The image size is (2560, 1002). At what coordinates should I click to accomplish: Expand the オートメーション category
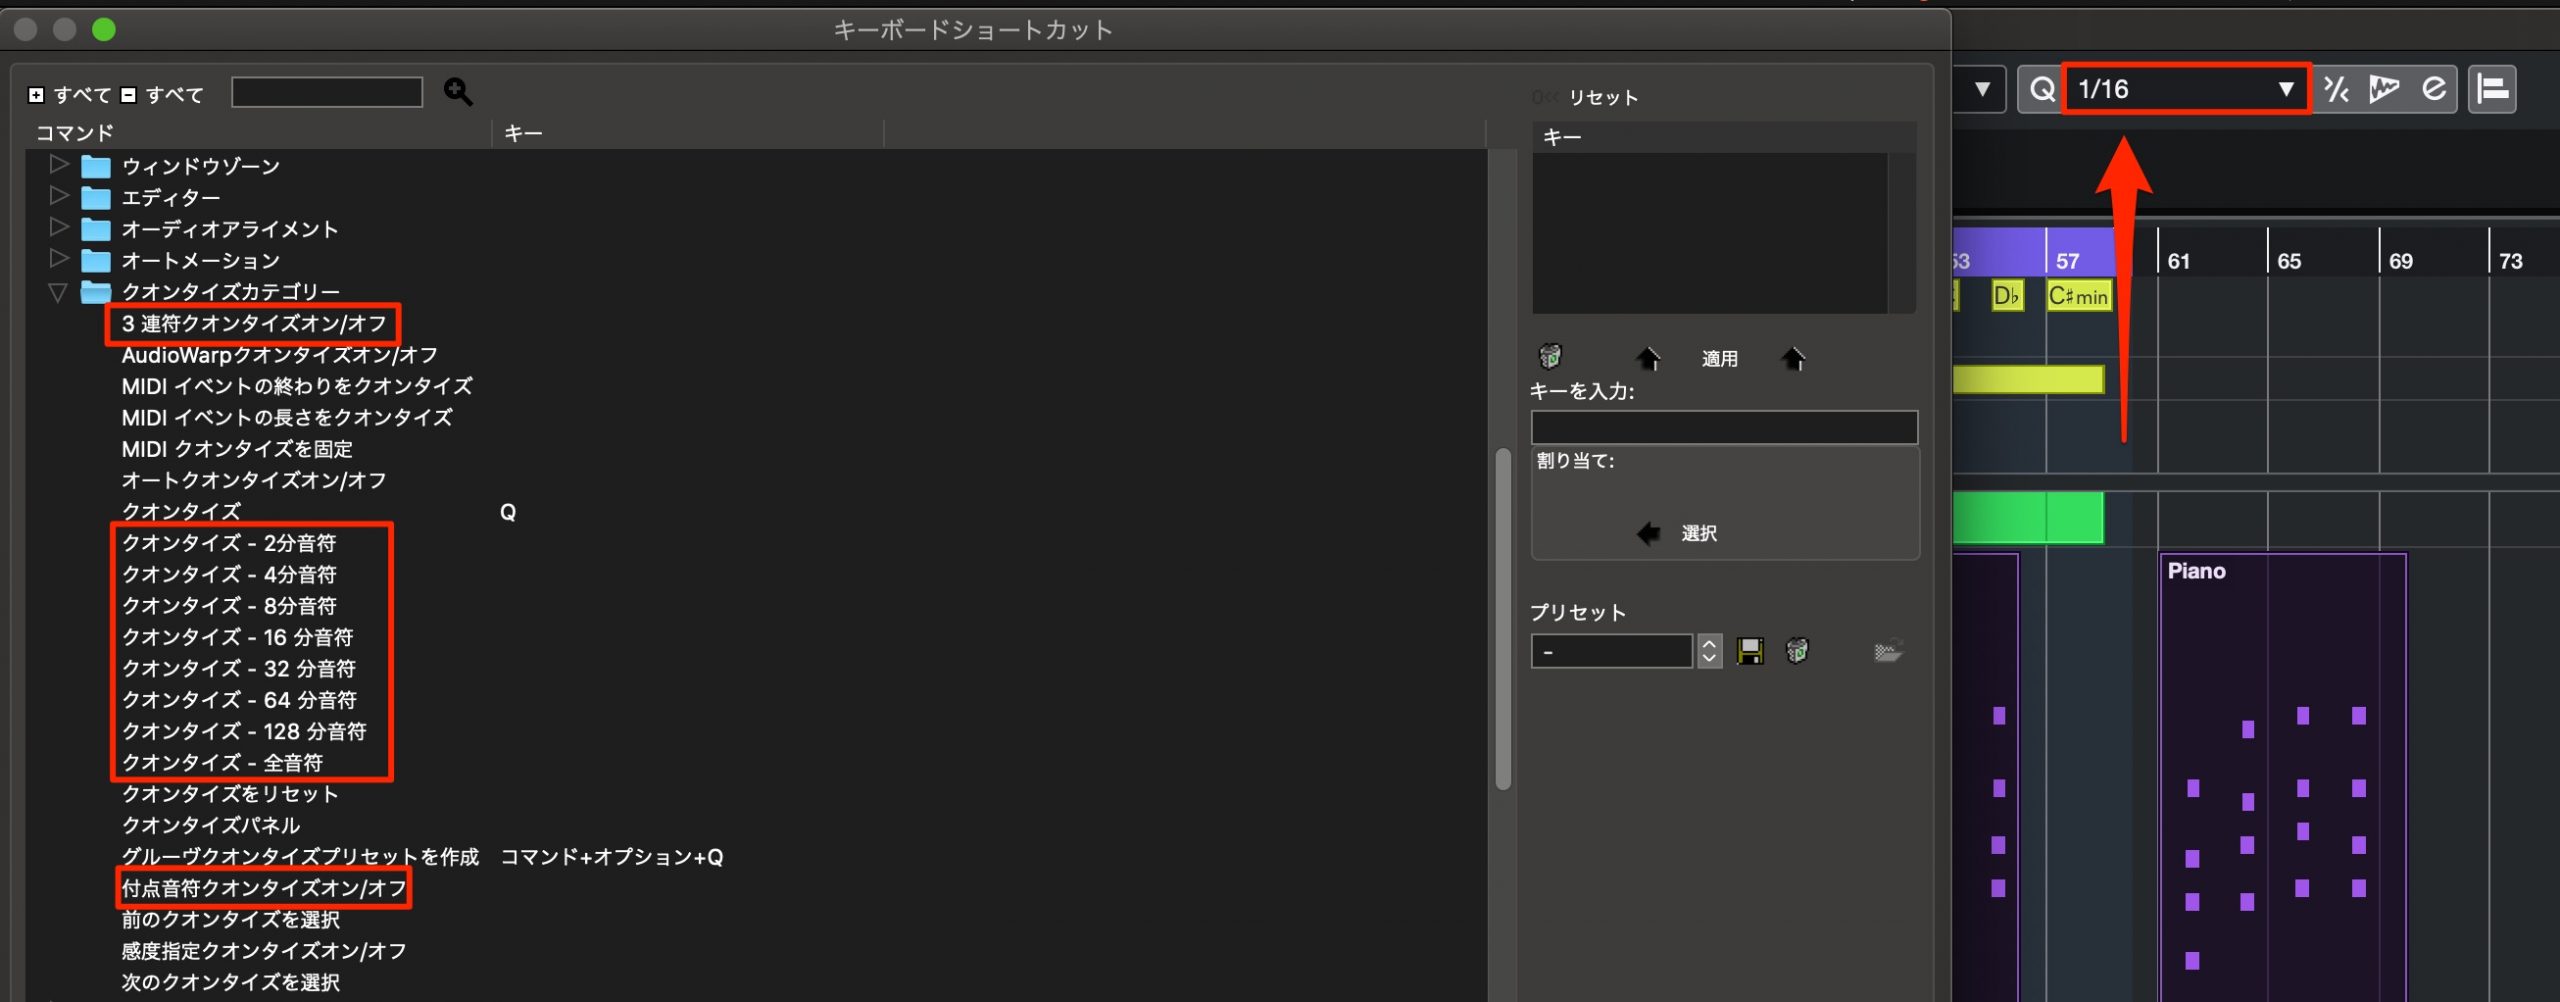click(x=59, y=259)
